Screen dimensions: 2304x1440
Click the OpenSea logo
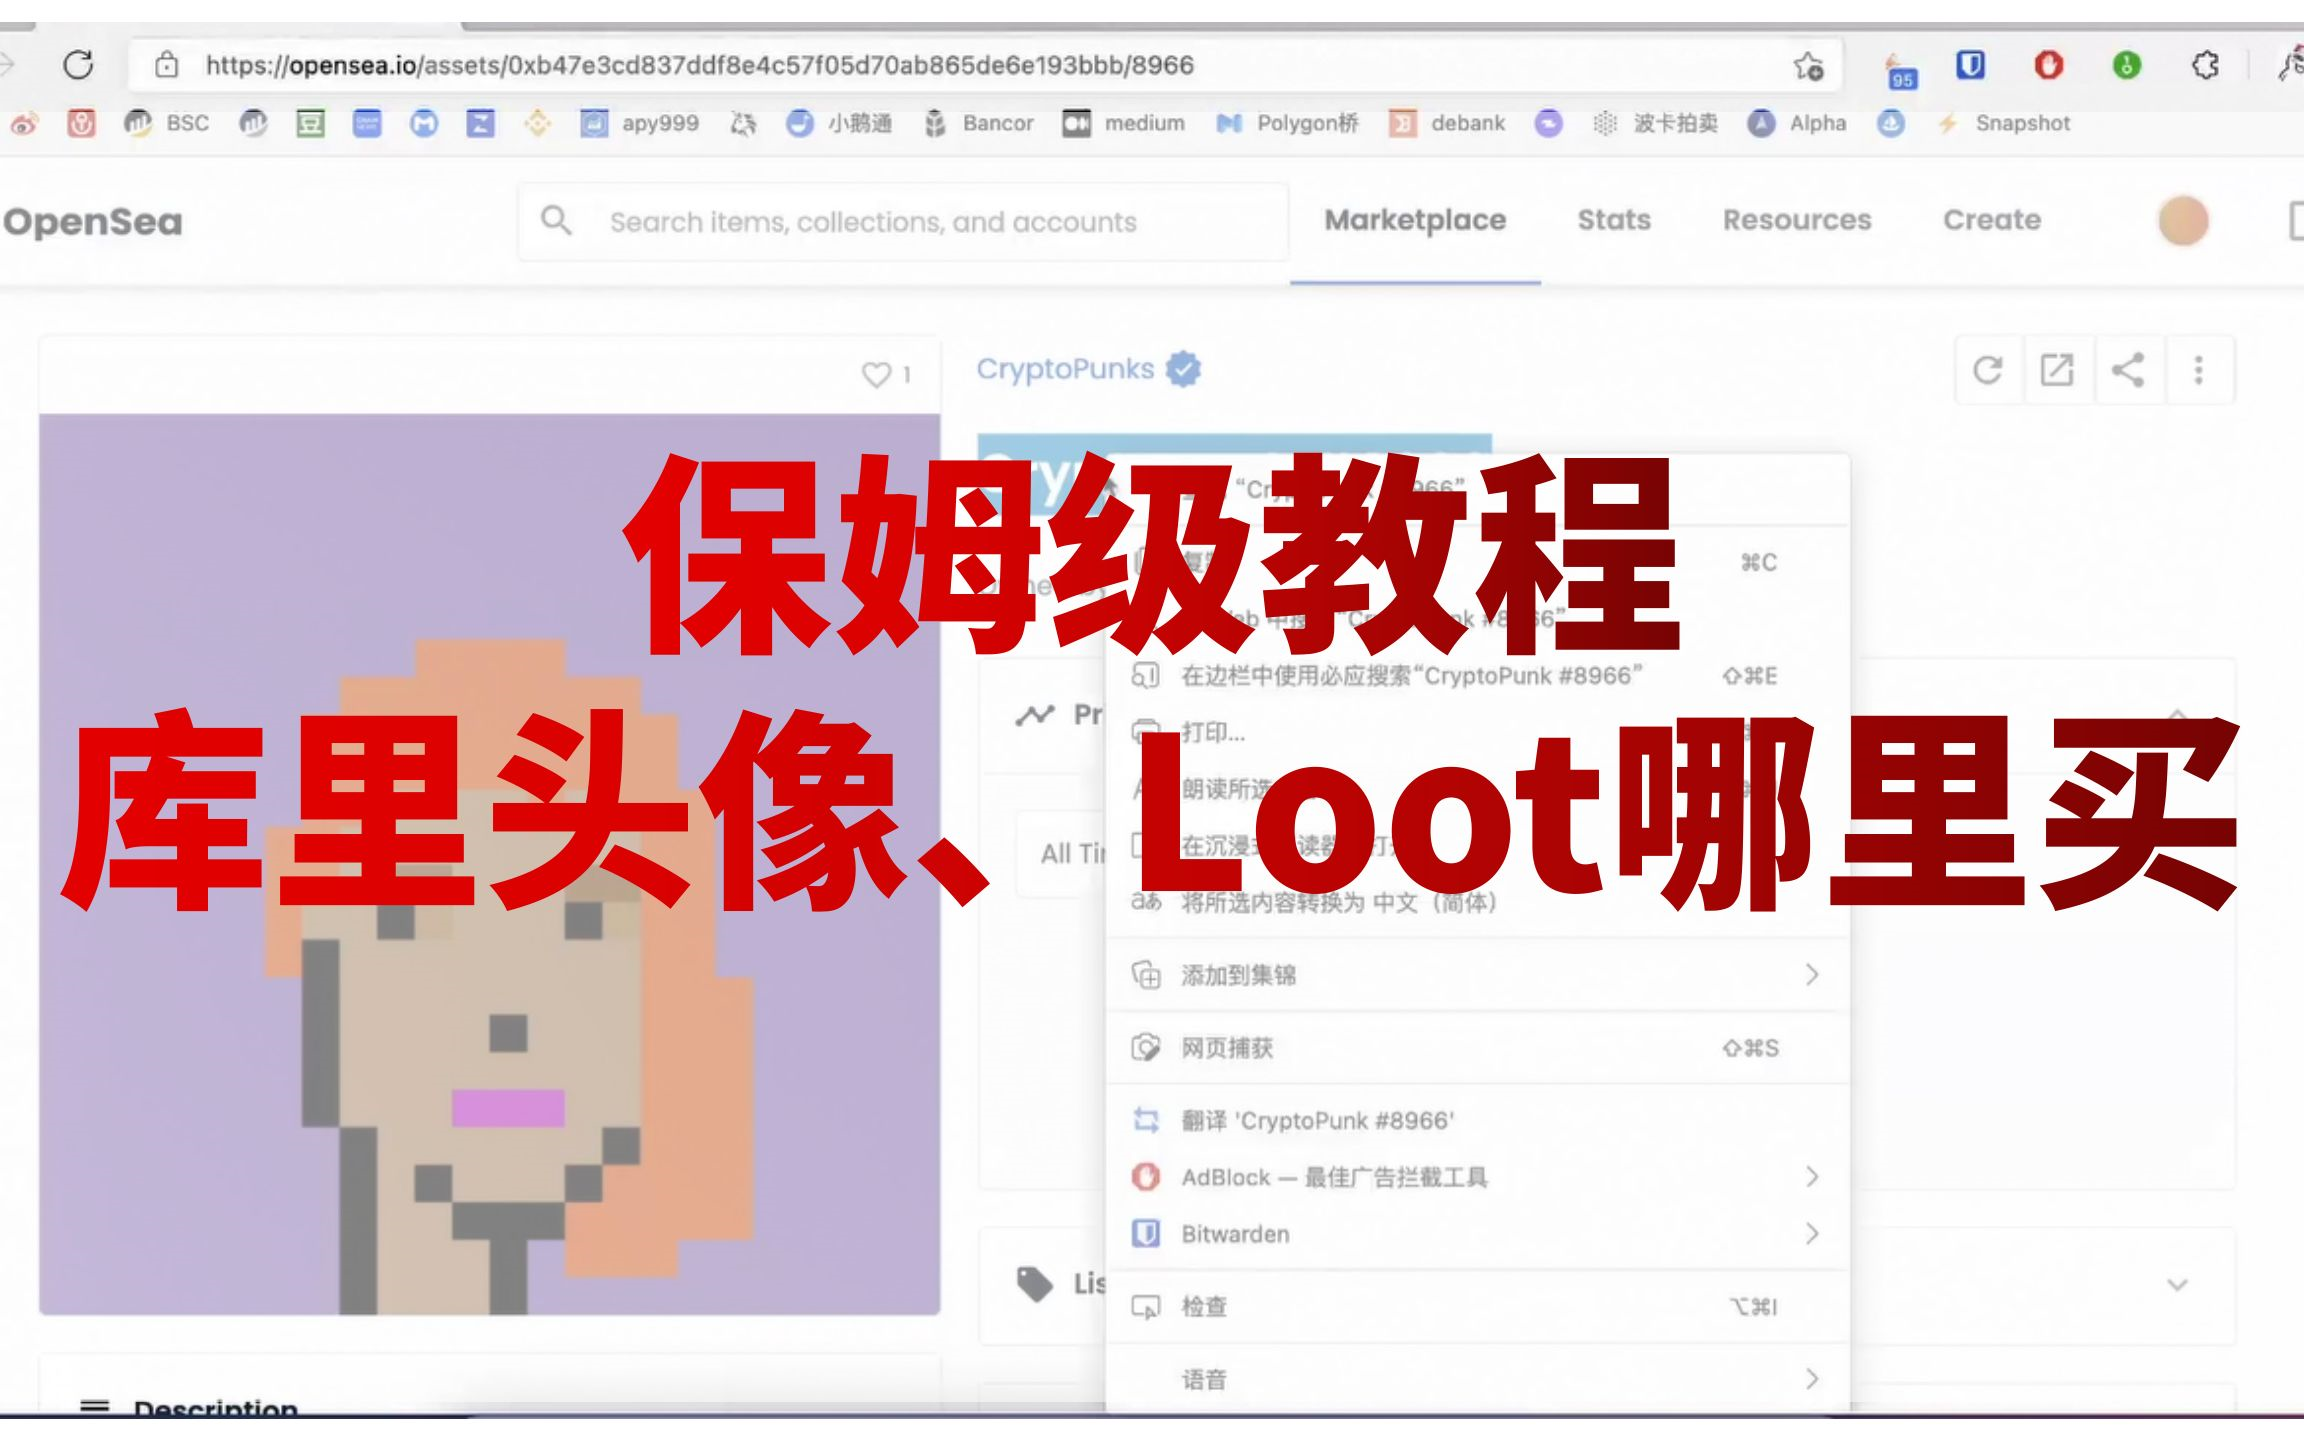[92, 222]
